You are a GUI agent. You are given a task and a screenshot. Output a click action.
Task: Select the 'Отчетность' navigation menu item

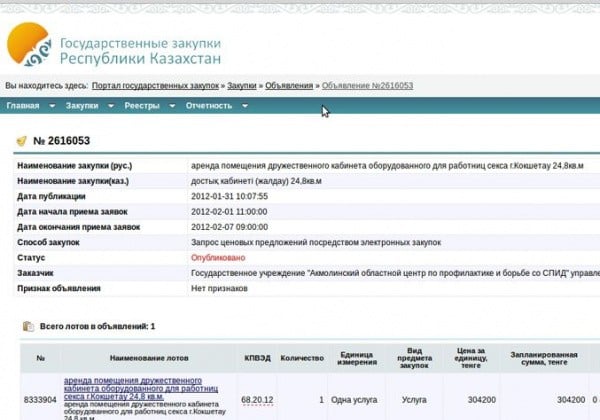click(209, 105)
